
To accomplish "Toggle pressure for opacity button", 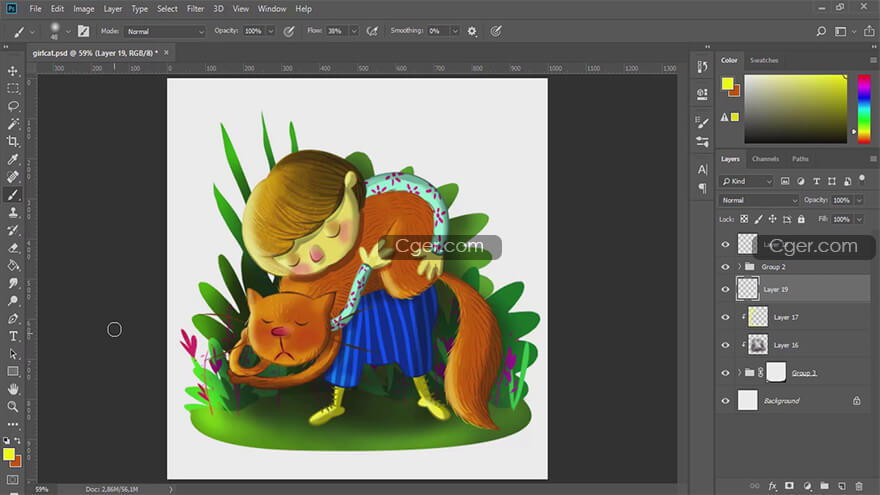I will (288, 31).
